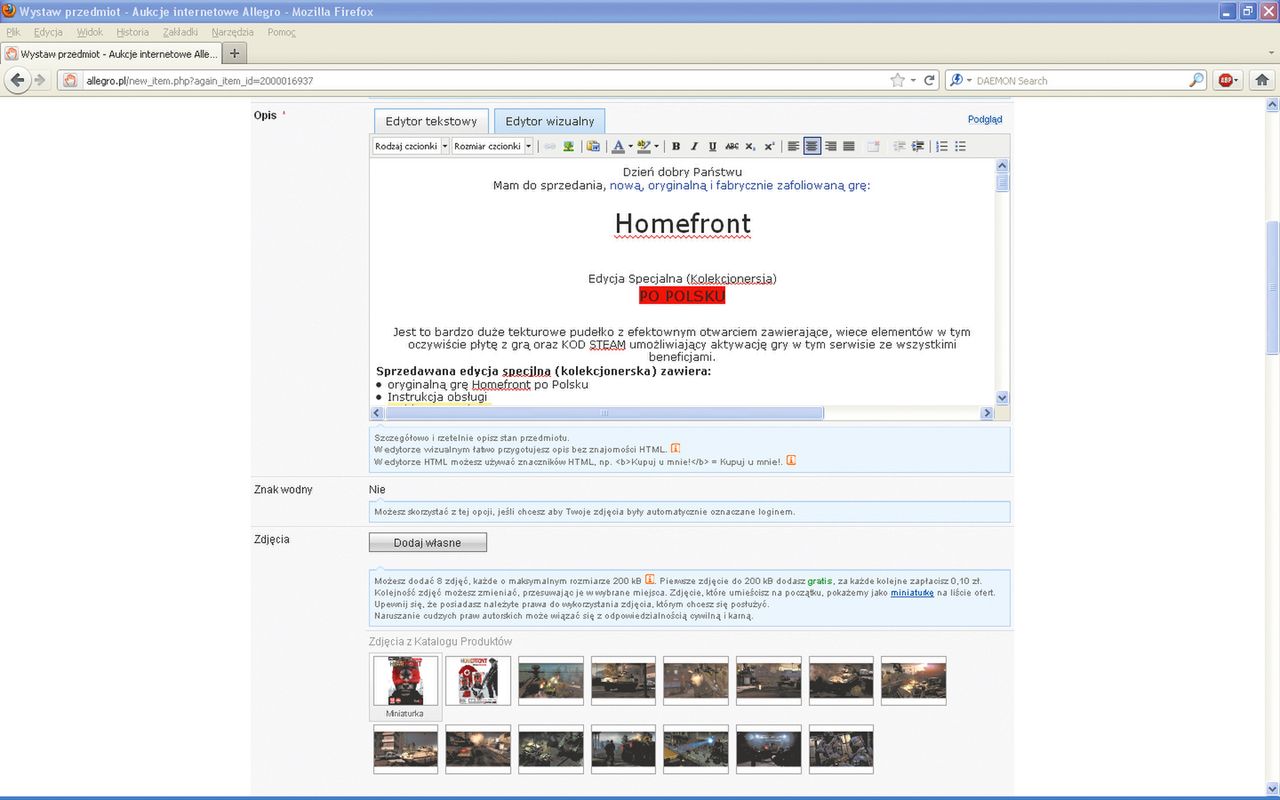Screen dimensions: 1280x800
Task: Open the Historia menu
Action: (132, 32)
